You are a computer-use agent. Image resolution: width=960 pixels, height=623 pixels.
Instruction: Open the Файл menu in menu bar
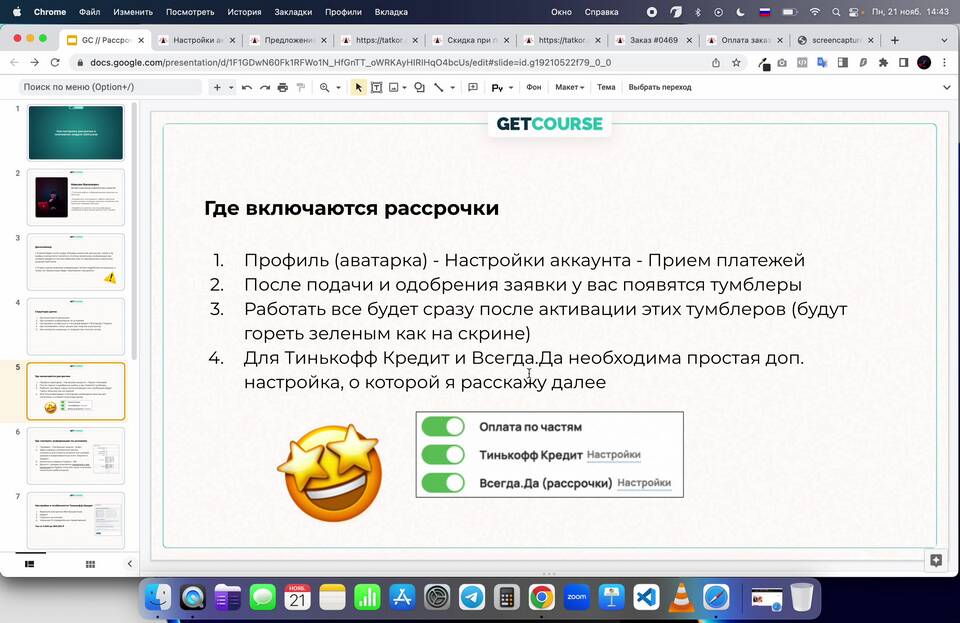pos(89,12)
